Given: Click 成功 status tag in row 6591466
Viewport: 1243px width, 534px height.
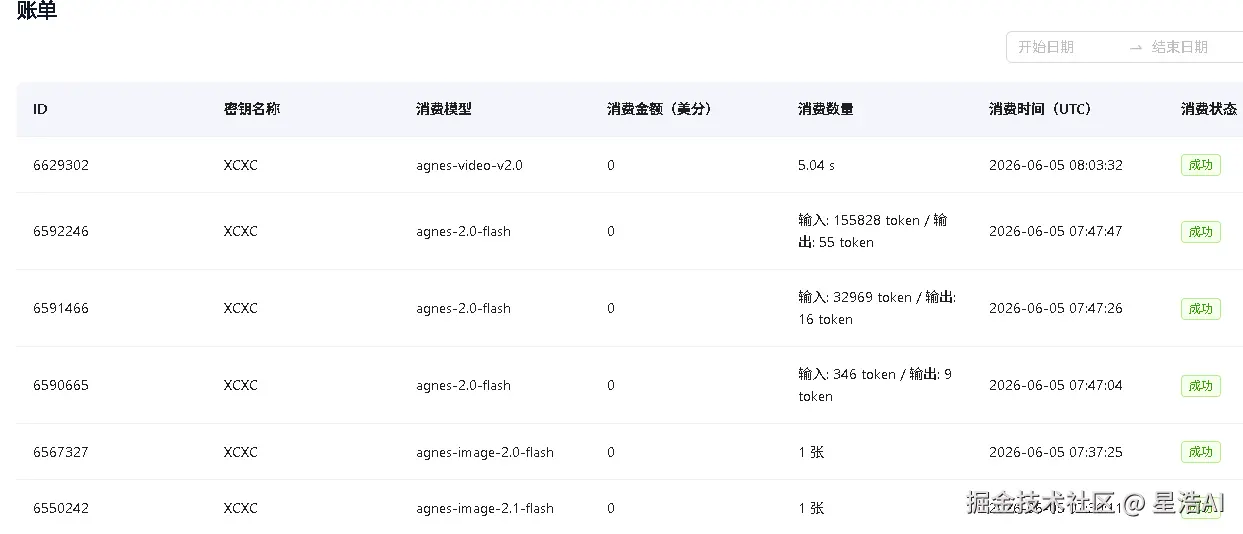Looking at the screenshot, I should (1200, 309).
